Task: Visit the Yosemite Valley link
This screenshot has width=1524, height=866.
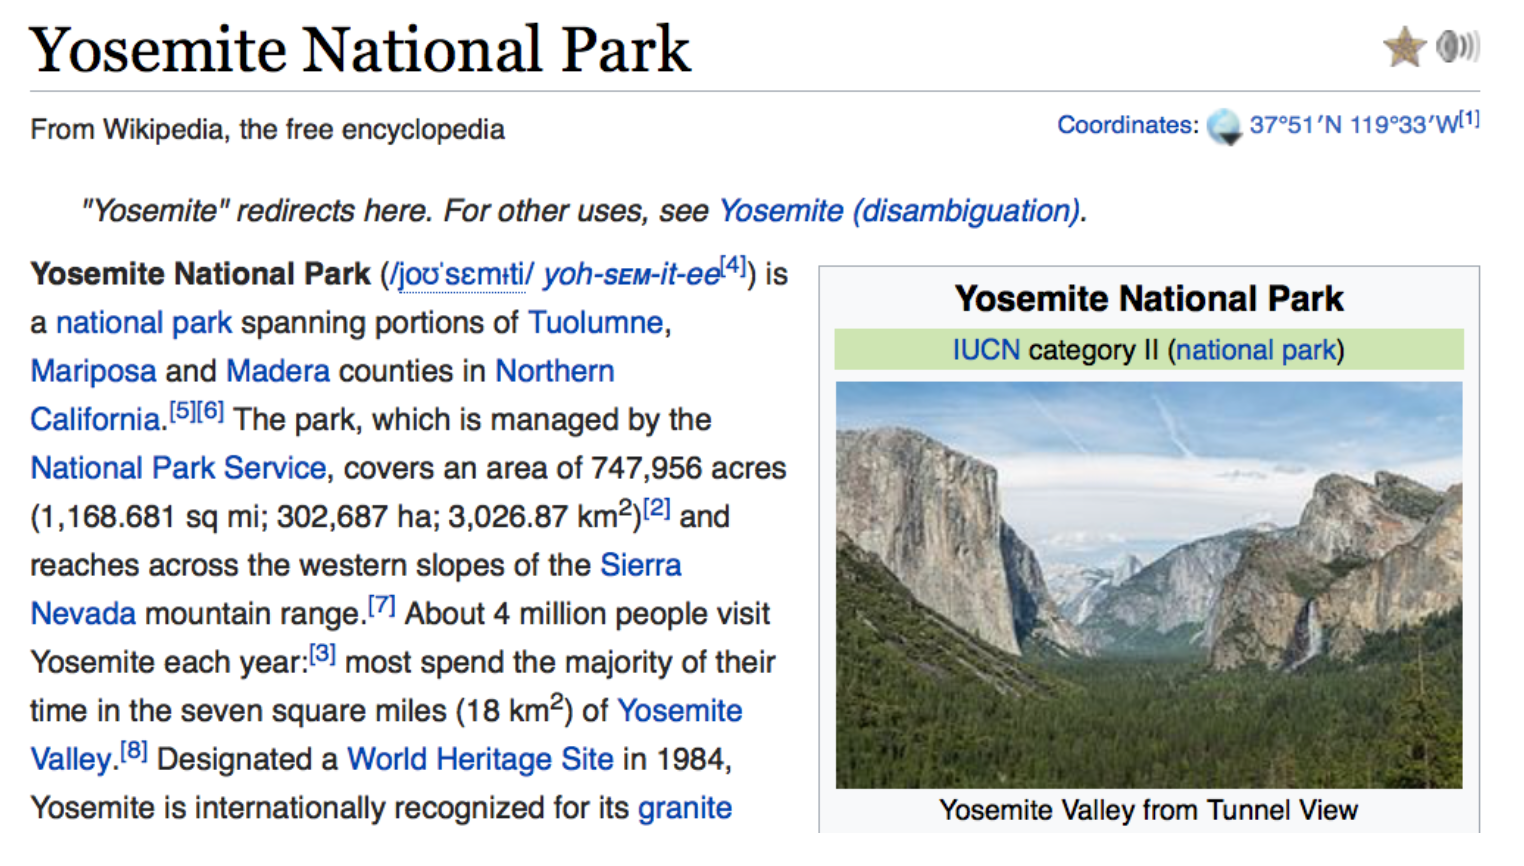Action: pos(679,711)
